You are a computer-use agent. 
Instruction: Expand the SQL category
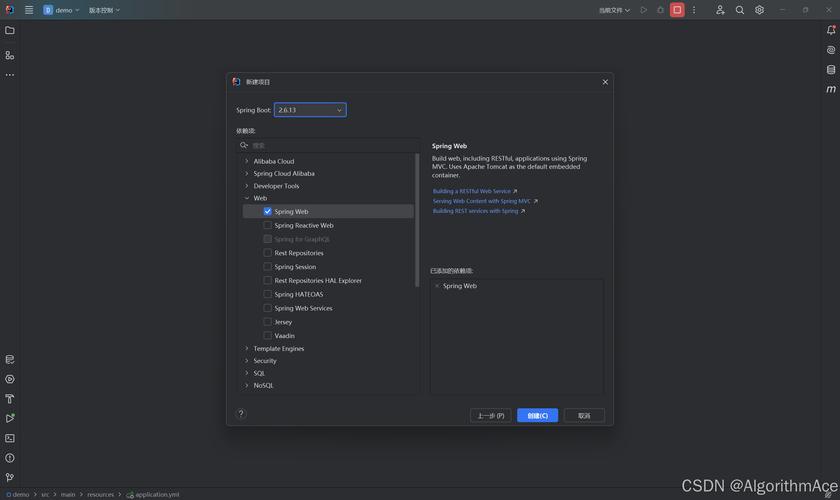[x=246, y=373]
